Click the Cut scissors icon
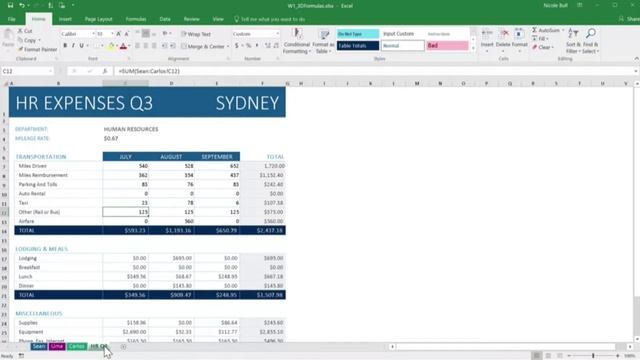Viewport: 640px width, 360px height. (x=20, y=31)
